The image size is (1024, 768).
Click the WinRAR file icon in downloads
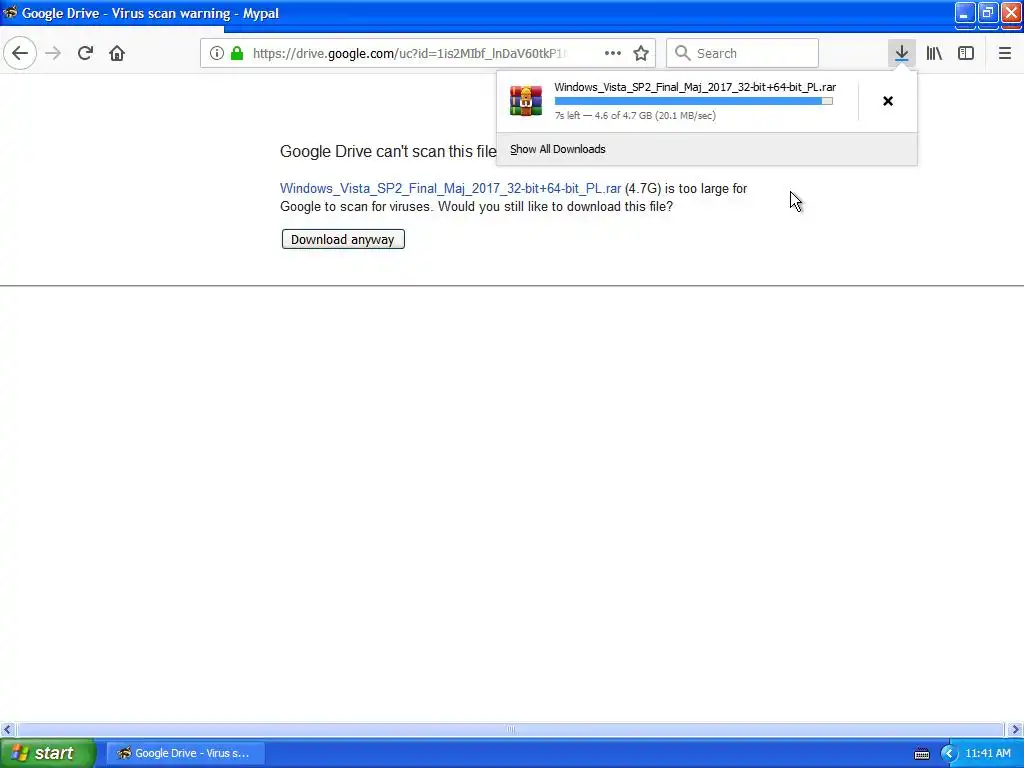(x=526, y=101)
